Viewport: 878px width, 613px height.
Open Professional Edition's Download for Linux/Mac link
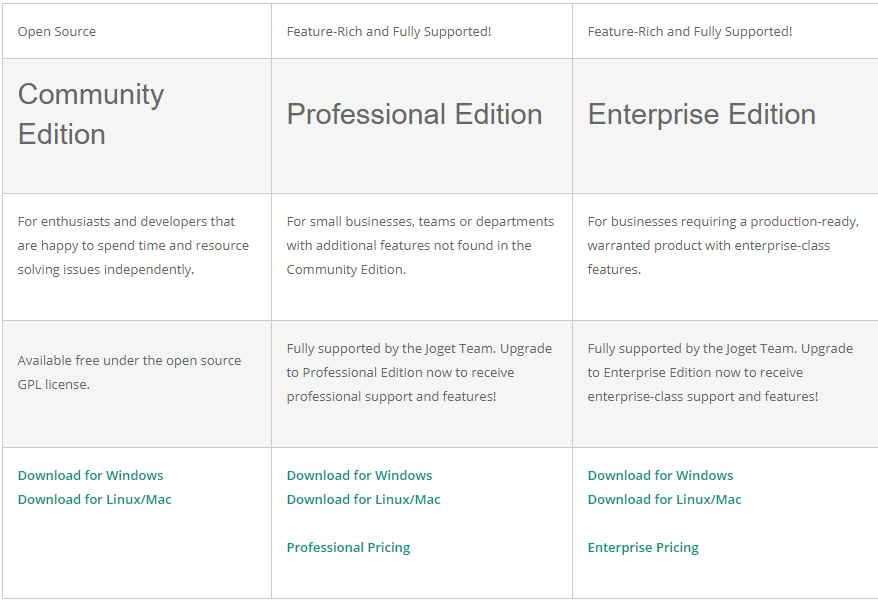363,499
